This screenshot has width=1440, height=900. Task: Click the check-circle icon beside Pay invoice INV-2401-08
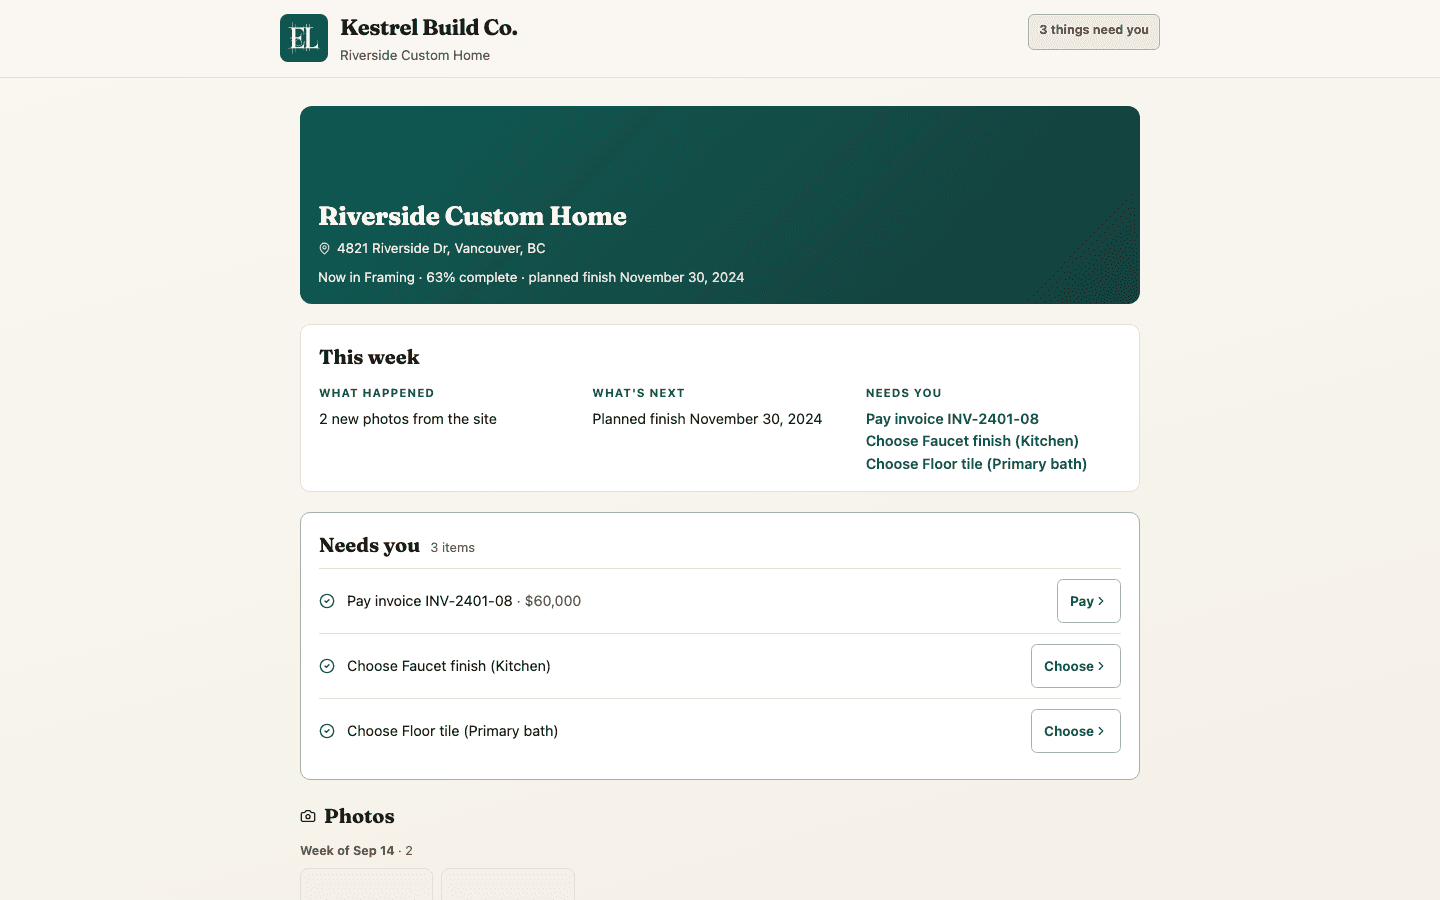coord(327,601)
